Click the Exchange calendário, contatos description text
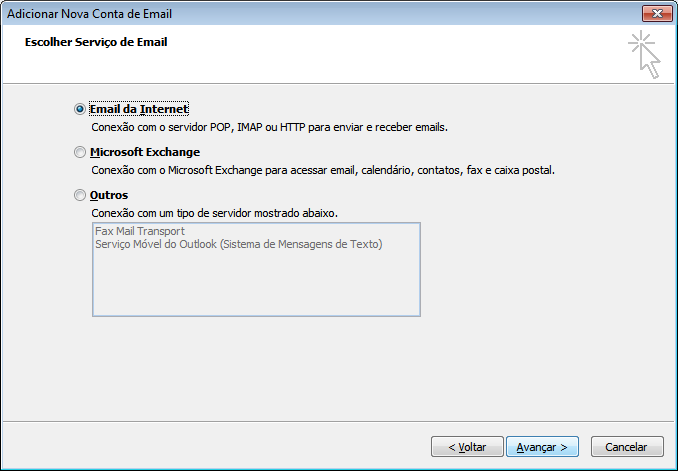The height and width of the screenshot is (471, 678). pos(322,171)
